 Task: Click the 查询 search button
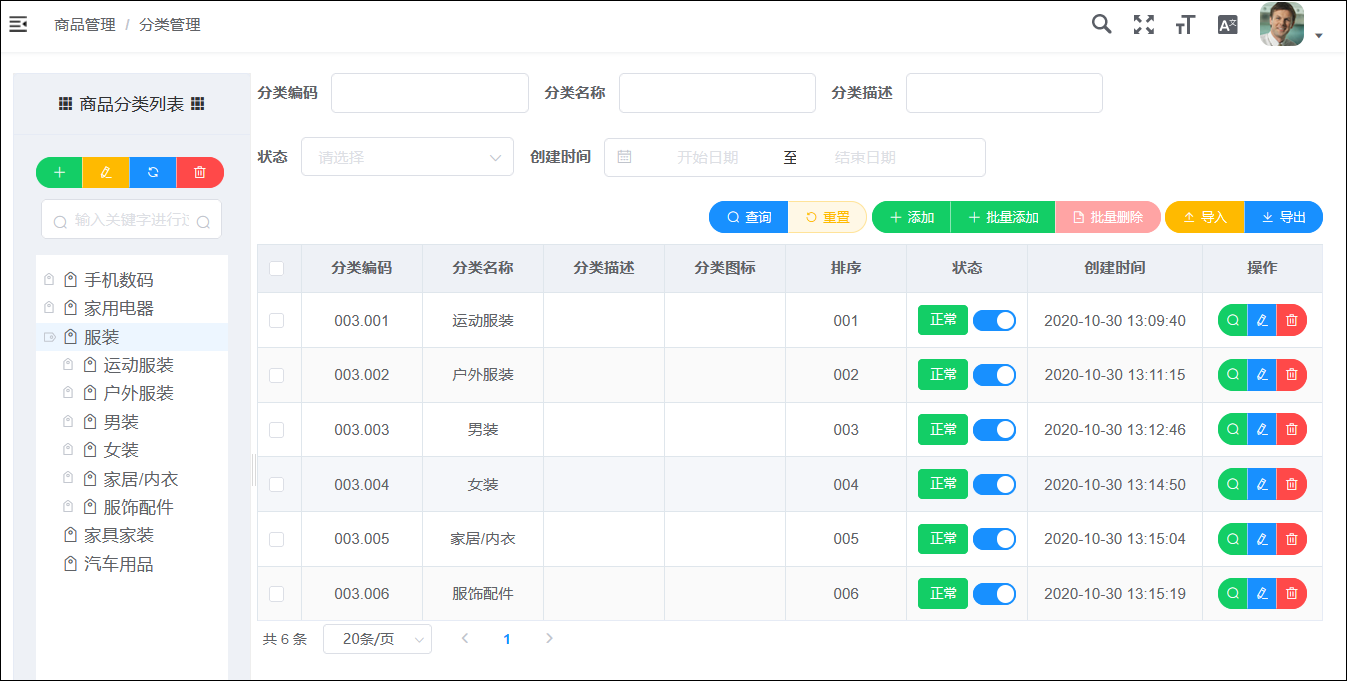(748, 217)
